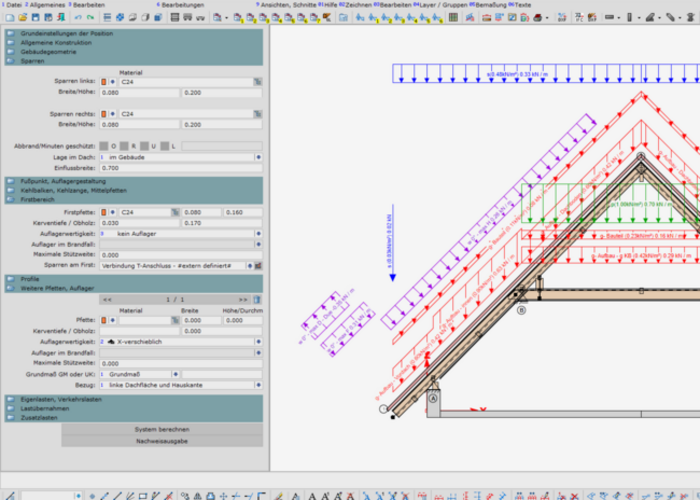Expand Kehlbalken, Kehlzange, Mittelpfetten section
The height and width of the screenshot is (500, 700).
coord(133,190)
